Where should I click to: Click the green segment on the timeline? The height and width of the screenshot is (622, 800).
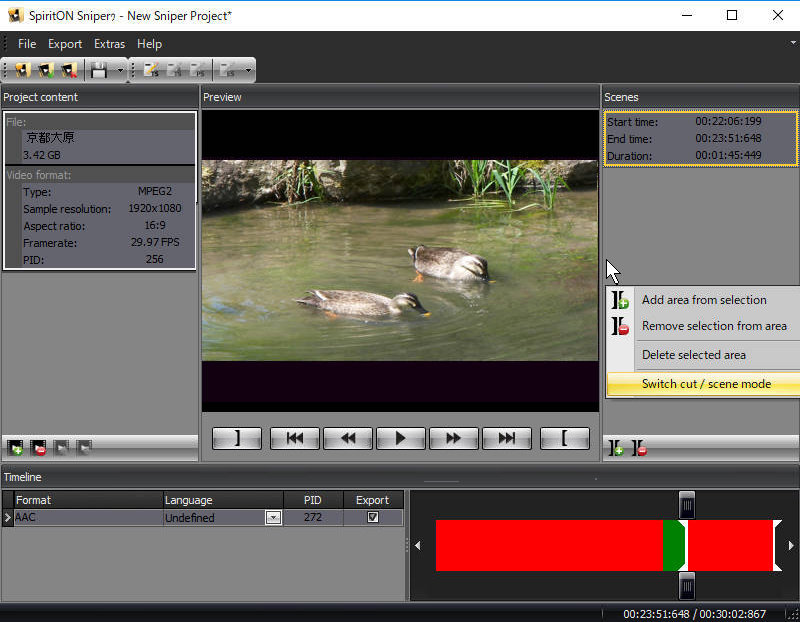[x=673, y=545]
